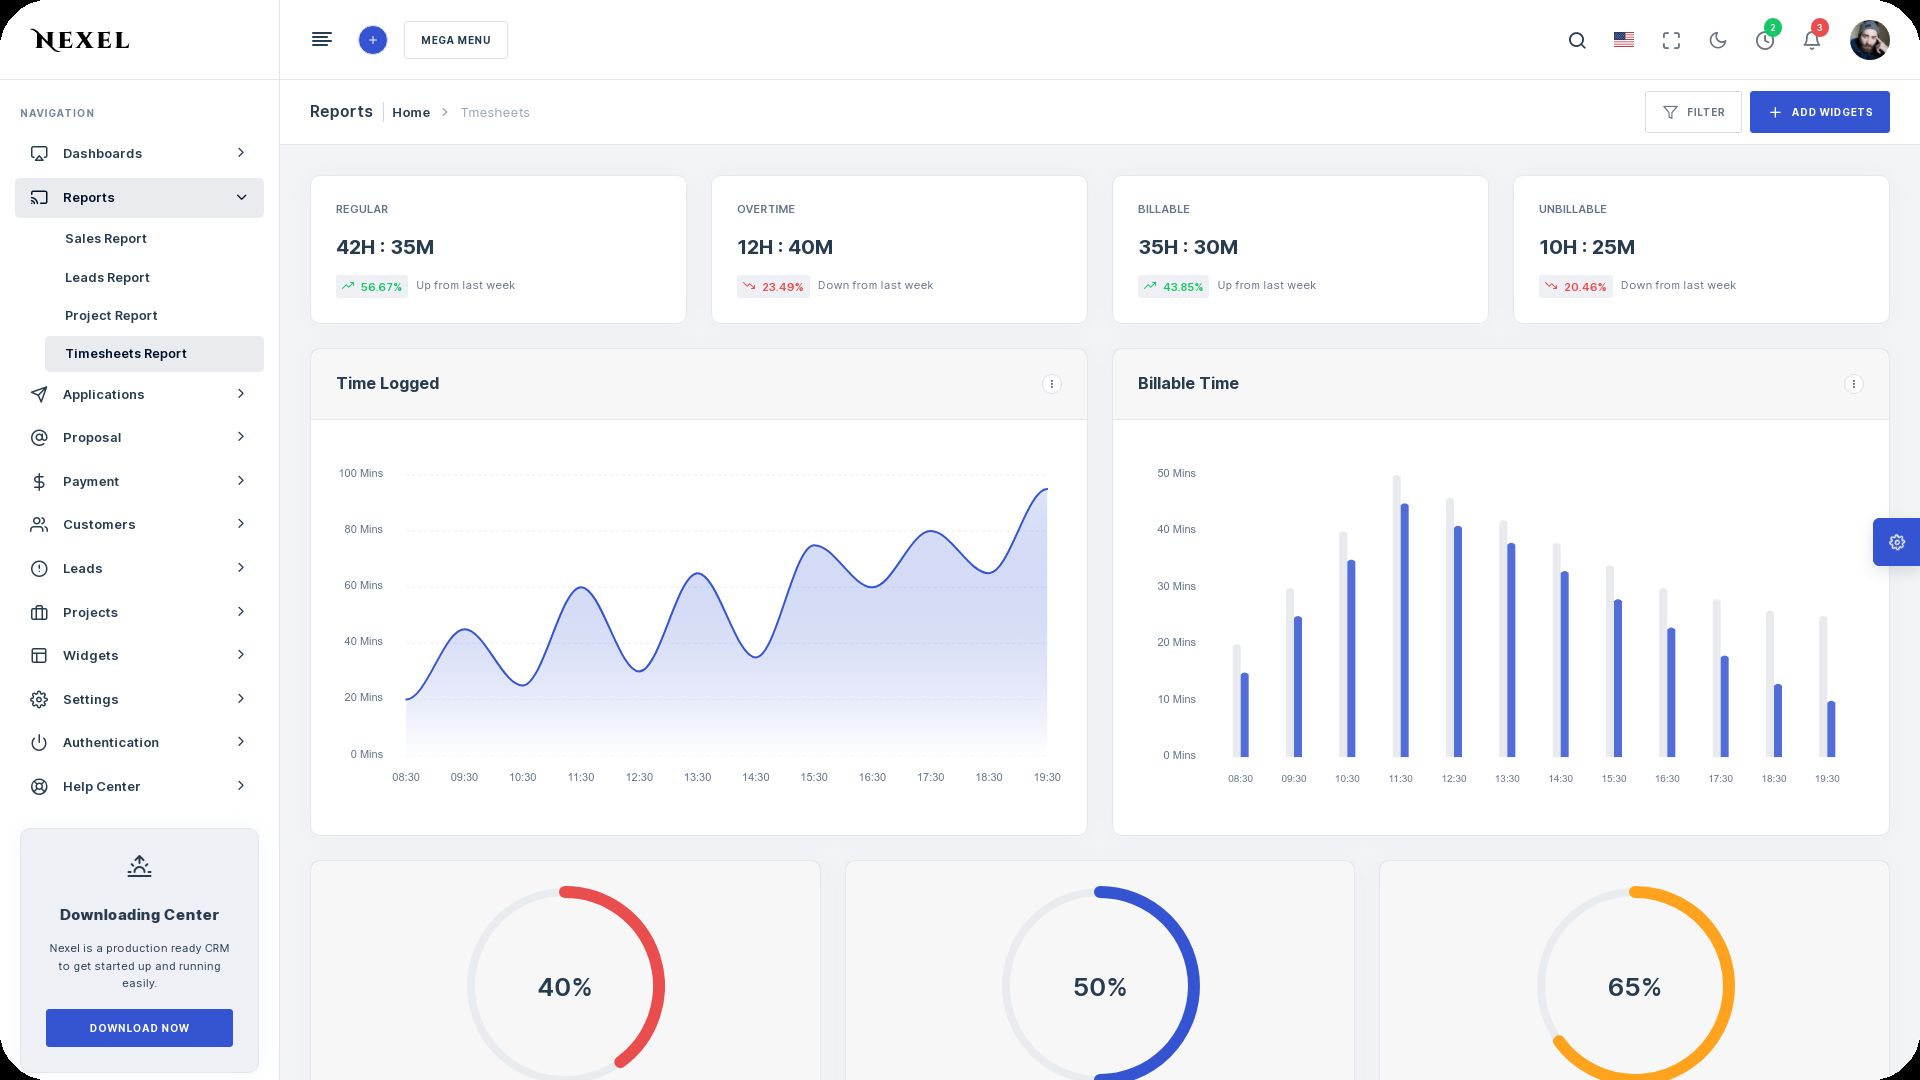Open the floating theme settings gear

pyautogui.click(x=1896, y=542)
